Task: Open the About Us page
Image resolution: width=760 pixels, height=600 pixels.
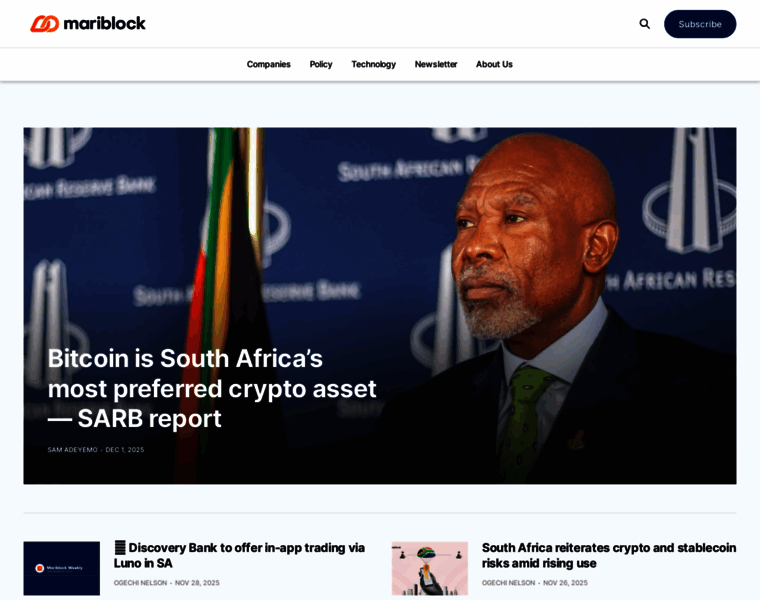Action: pos(494,64)
